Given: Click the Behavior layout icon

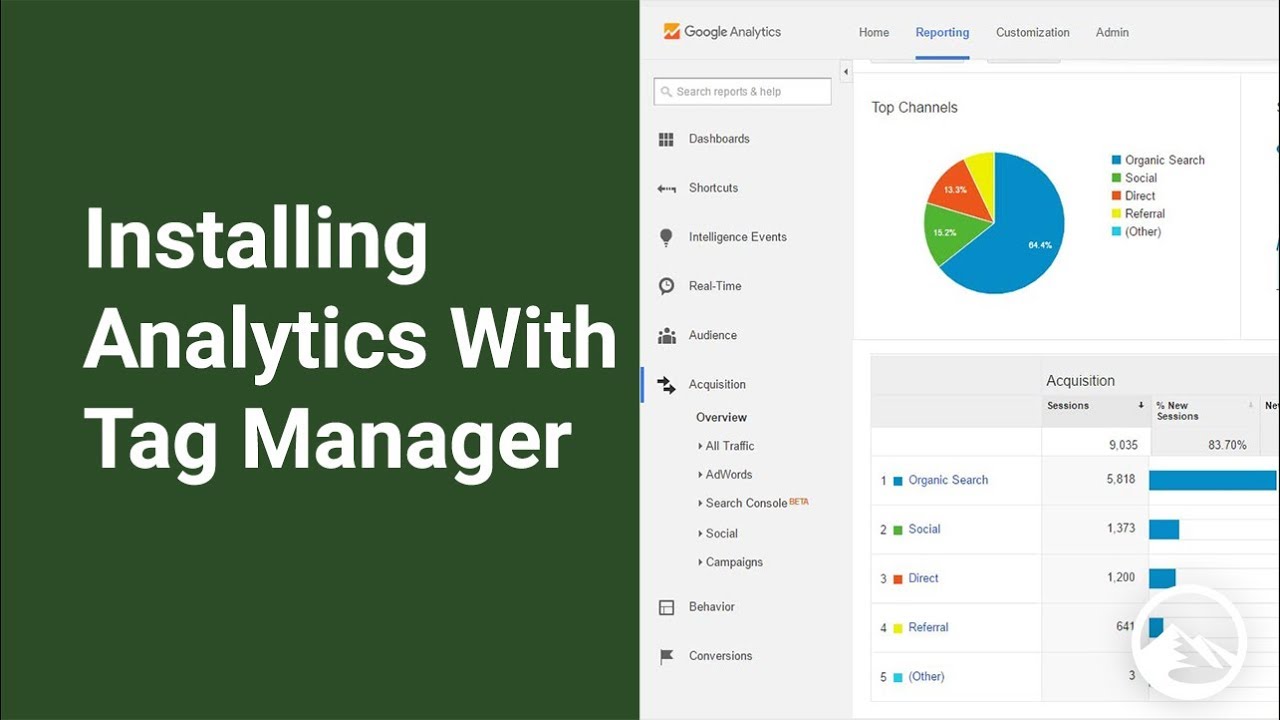Looking at the screenshot, I should (x=666, y=607).
